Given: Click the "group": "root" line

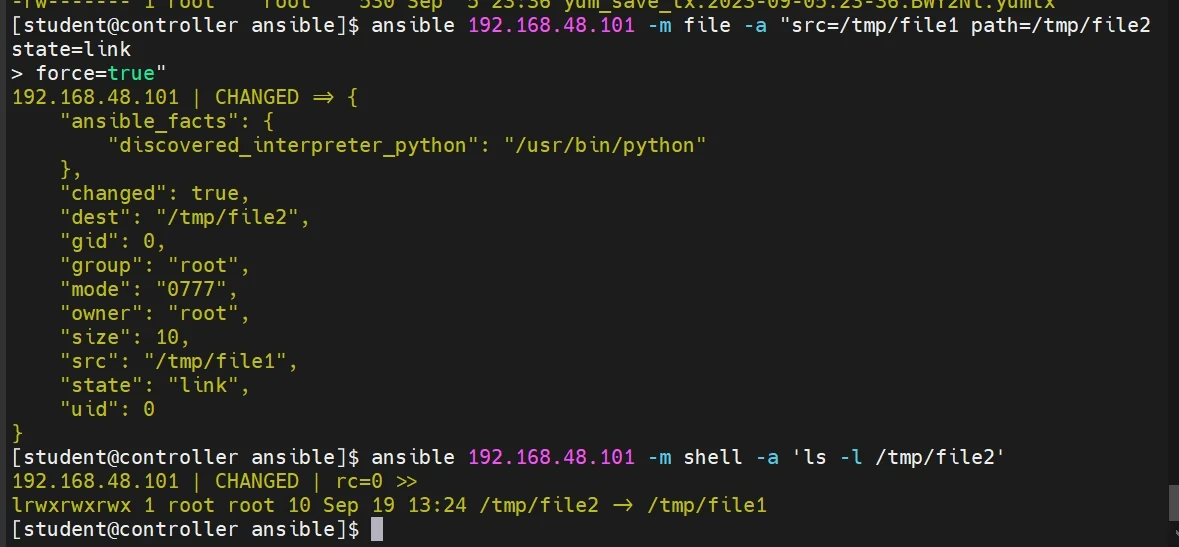Looking at the screenshot, I should 154,265.
